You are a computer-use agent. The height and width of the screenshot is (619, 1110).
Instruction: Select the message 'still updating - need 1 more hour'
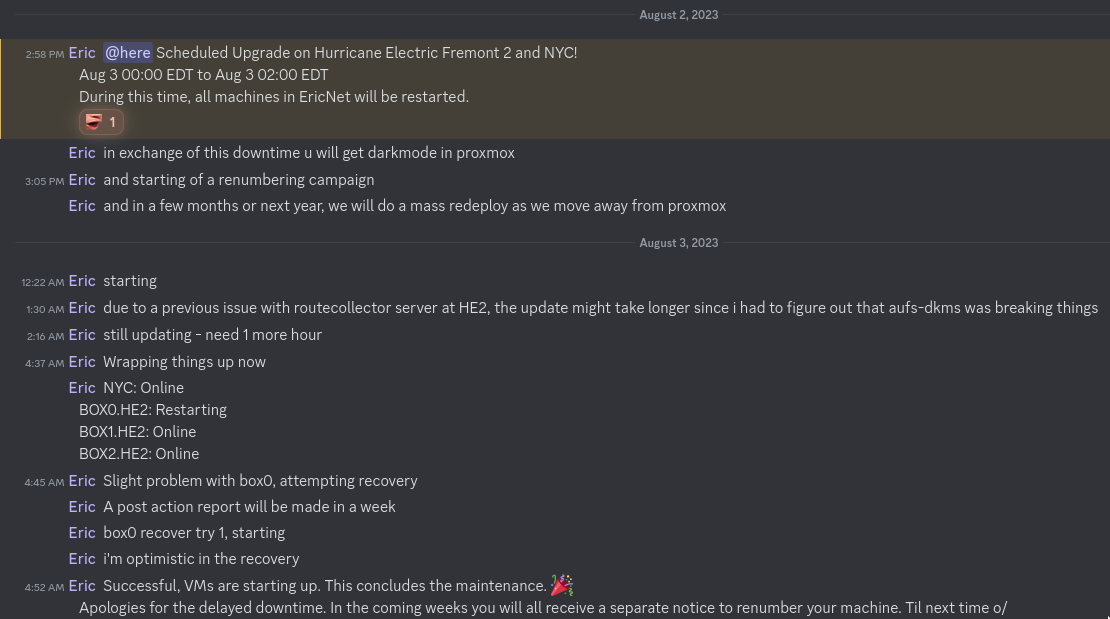pos(212,334)
